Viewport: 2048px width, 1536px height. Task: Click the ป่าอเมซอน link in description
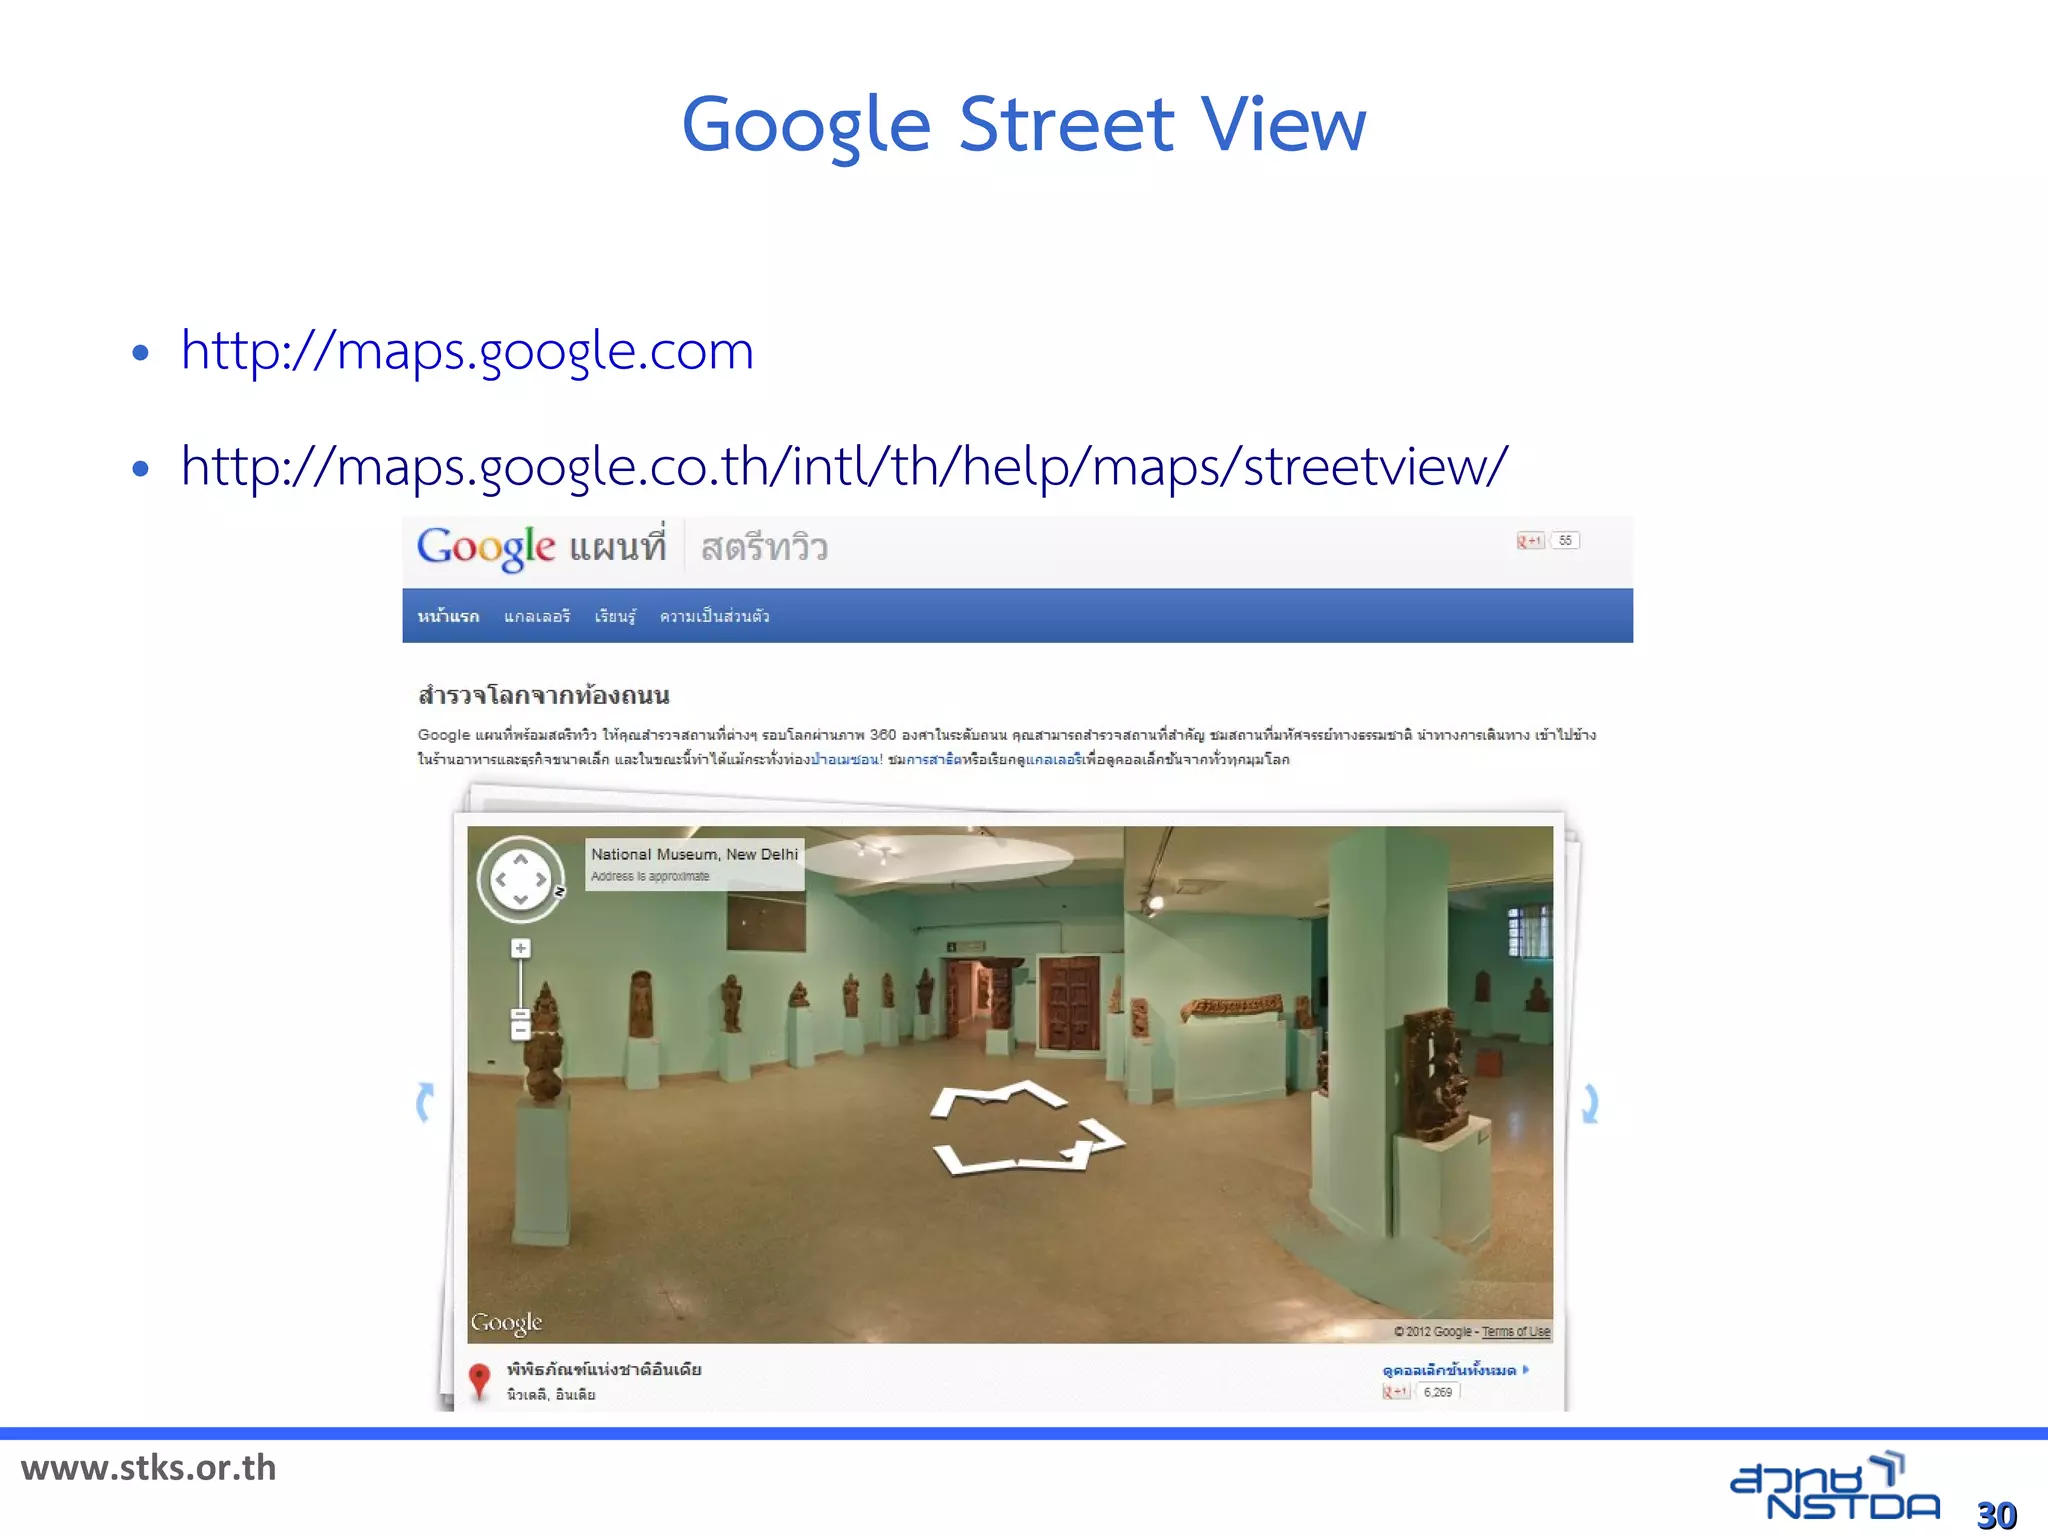click(845, 759)
